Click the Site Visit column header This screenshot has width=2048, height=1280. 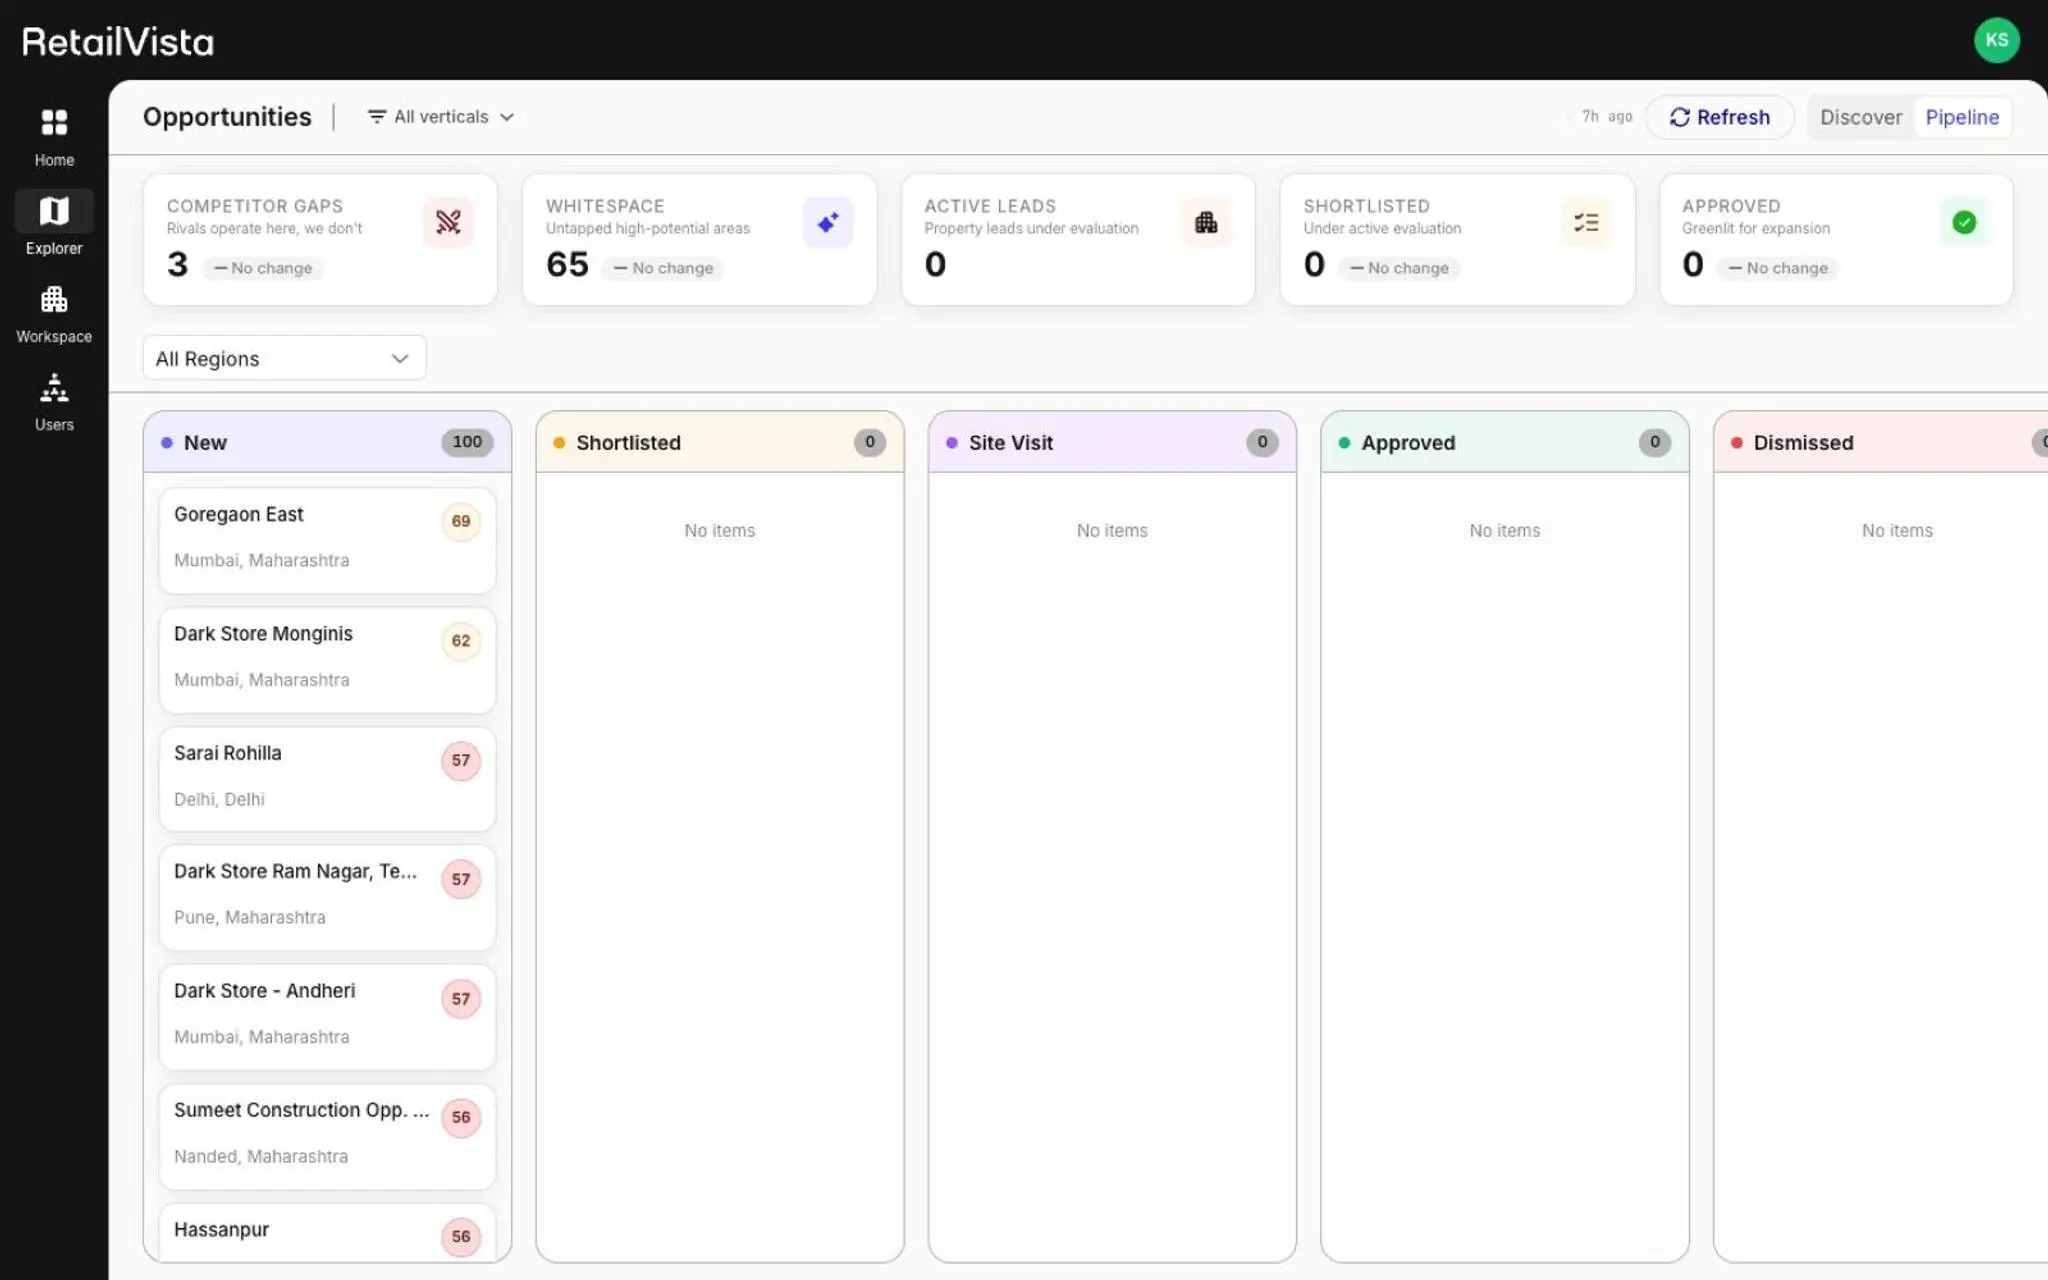click(x=1112, y=442)
